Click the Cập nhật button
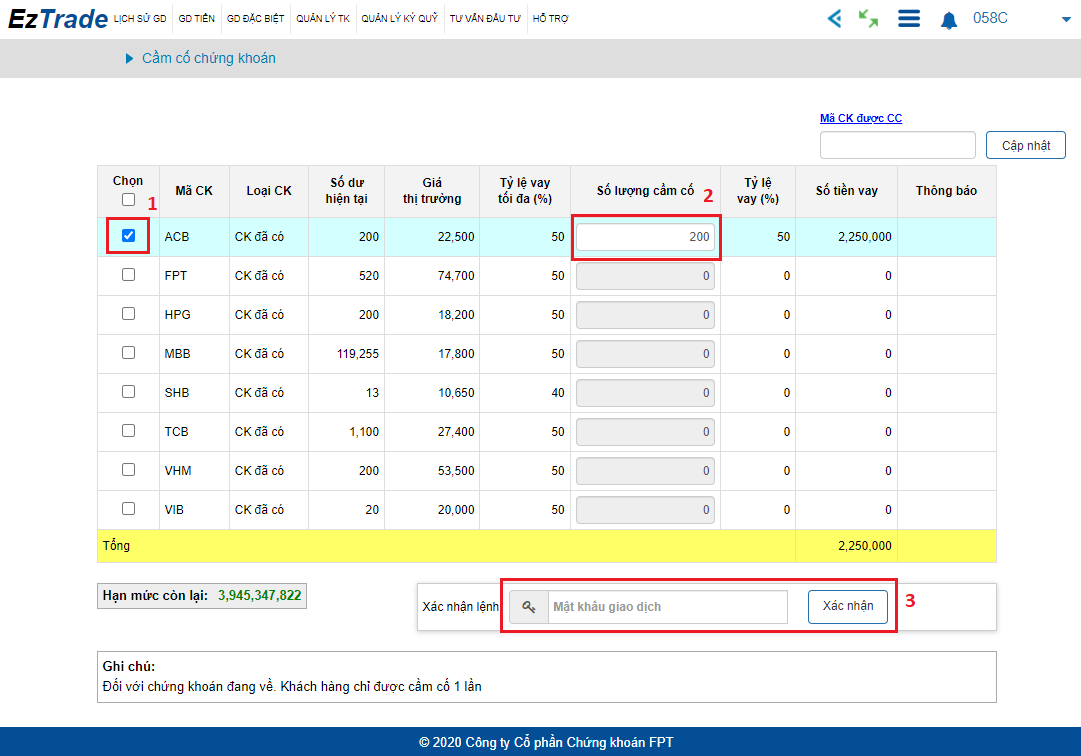Viewport: 1081px width, 756px height. pyautogui.click(x=1025, y=145)
